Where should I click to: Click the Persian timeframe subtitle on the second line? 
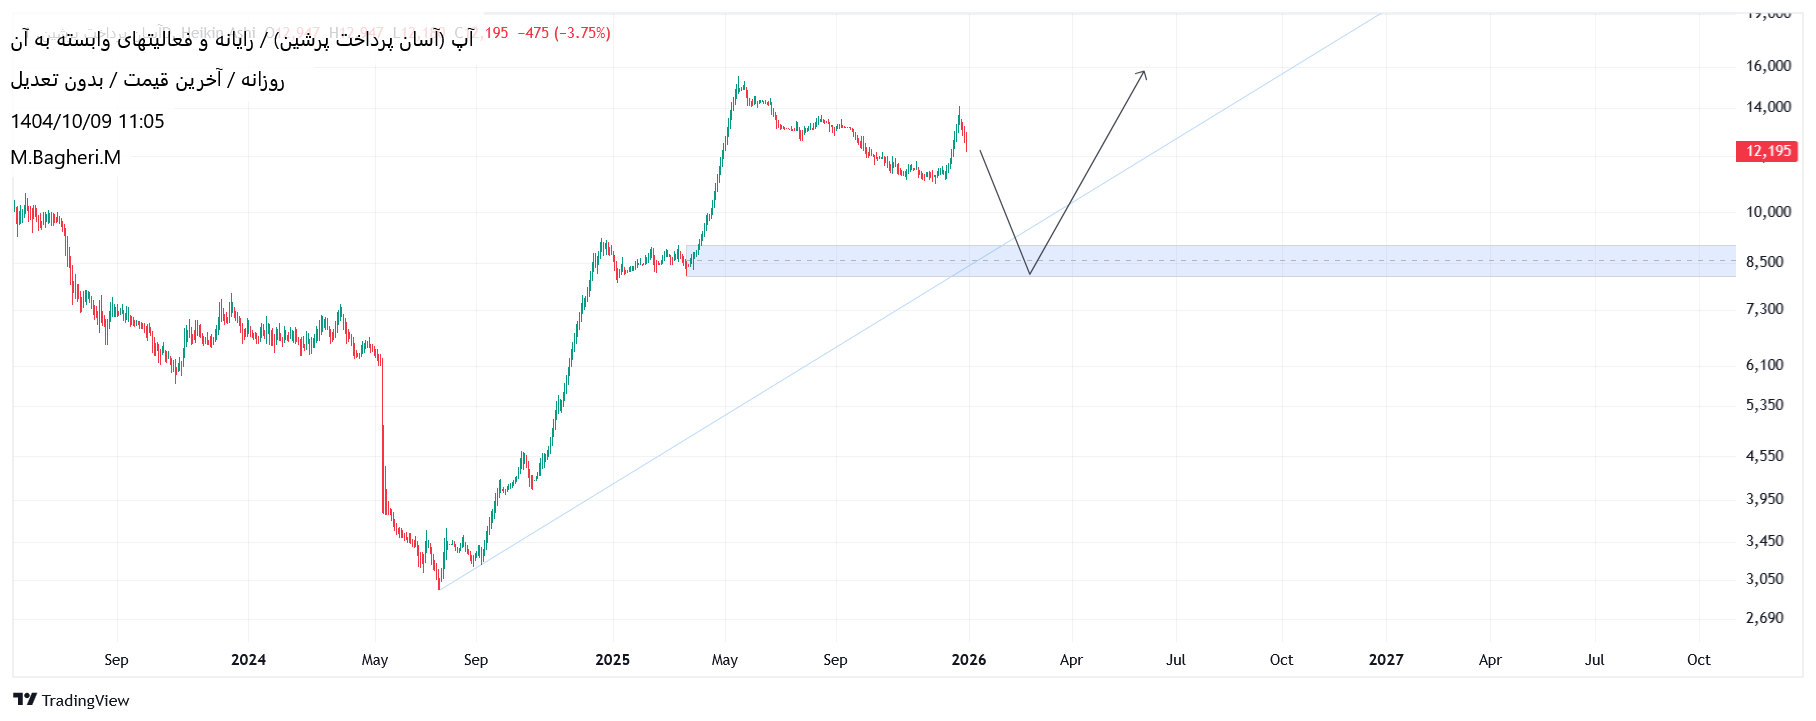point(148,80)
